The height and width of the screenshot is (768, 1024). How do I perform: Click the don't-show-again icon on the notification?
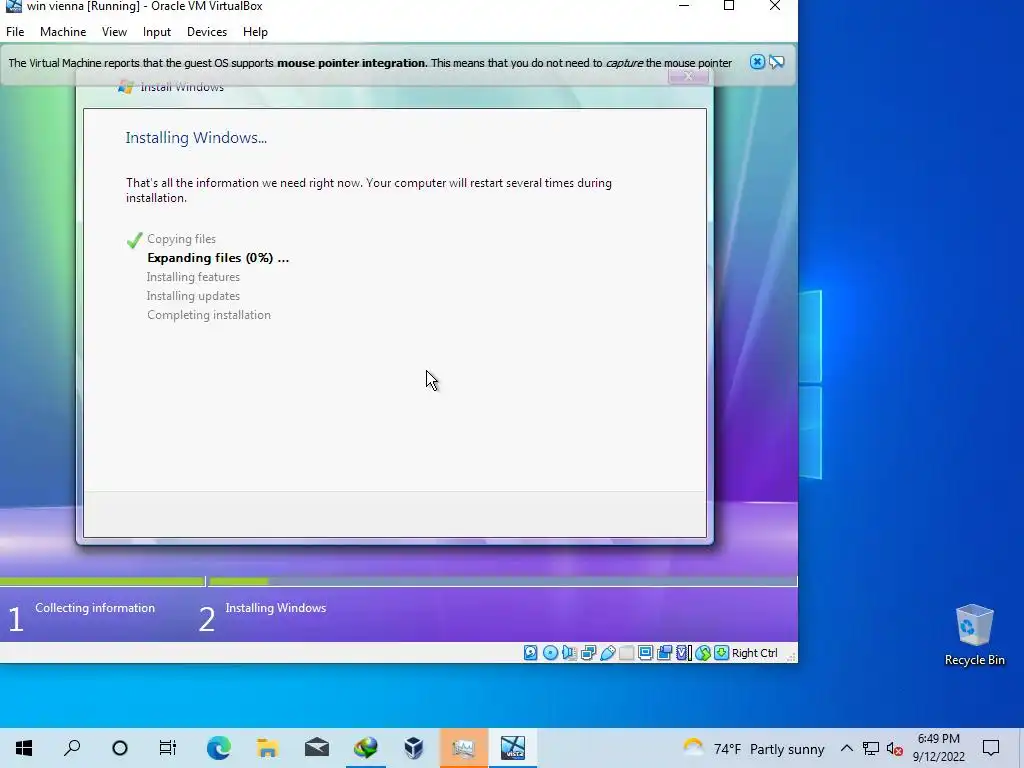(x=776, y=62)
